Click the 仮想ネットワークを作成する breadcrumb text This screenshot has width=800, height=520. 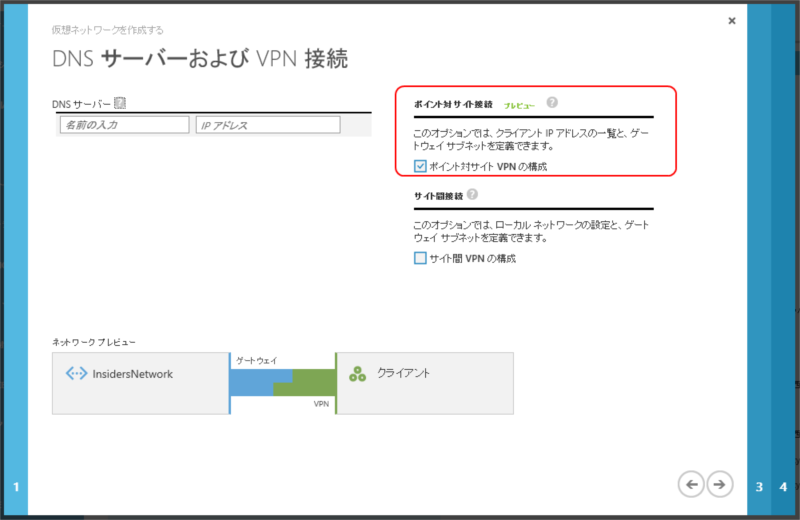tap(108, 30)
